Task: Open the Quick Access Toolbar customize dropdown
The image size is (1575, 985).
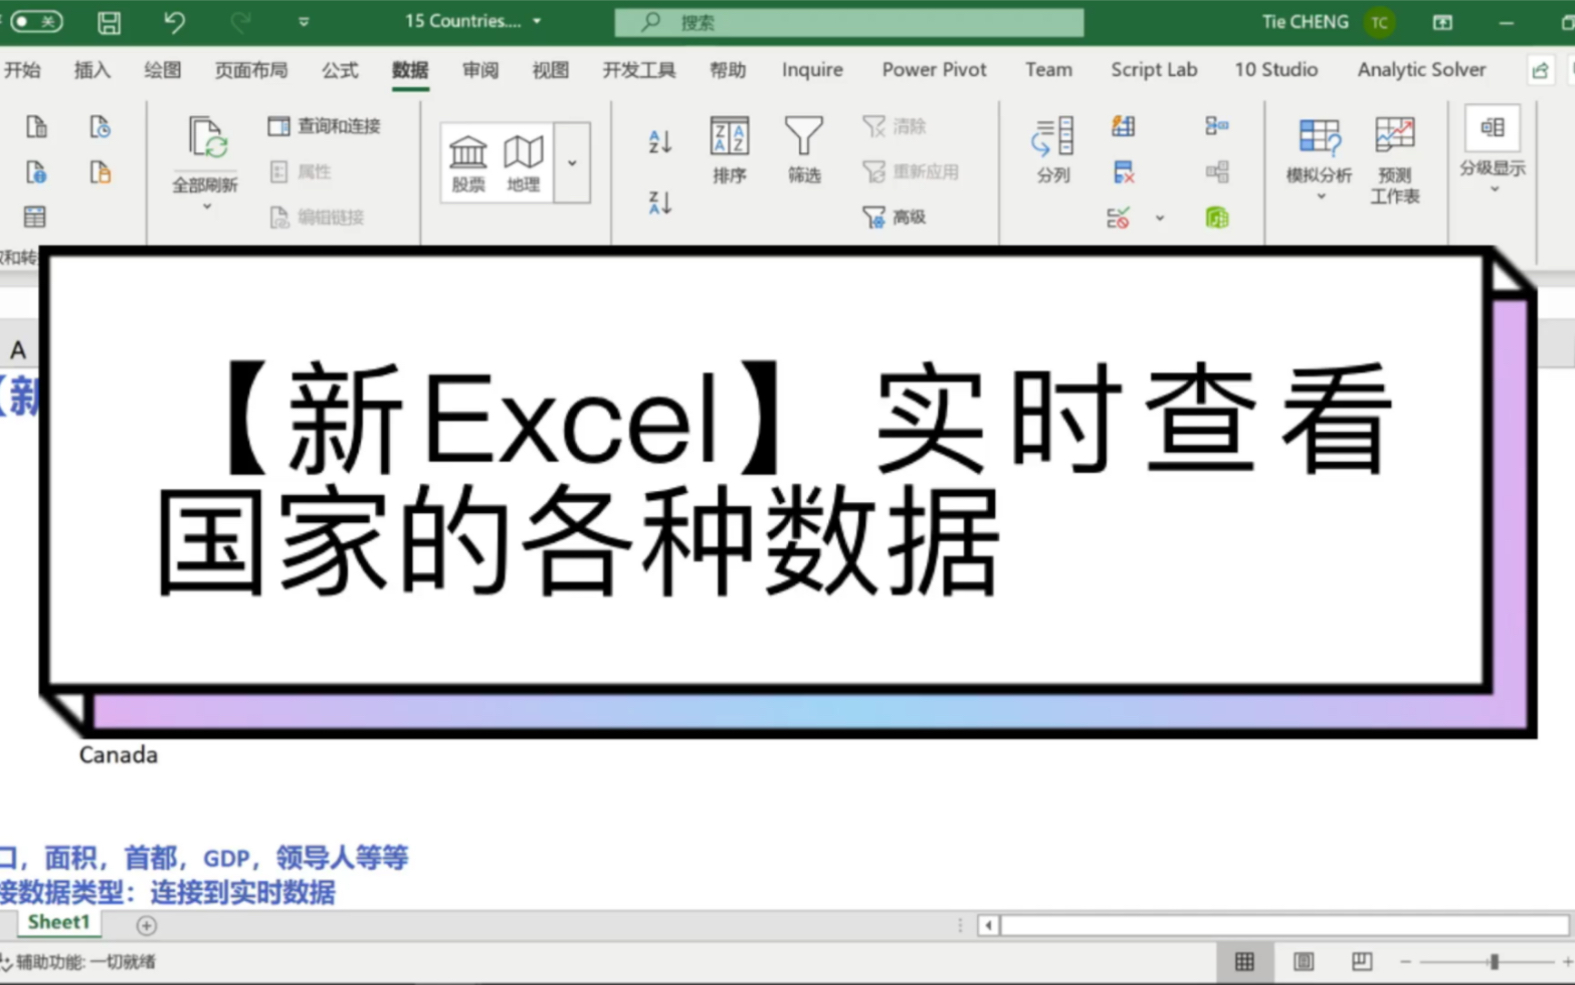Action: click(303, 21)
